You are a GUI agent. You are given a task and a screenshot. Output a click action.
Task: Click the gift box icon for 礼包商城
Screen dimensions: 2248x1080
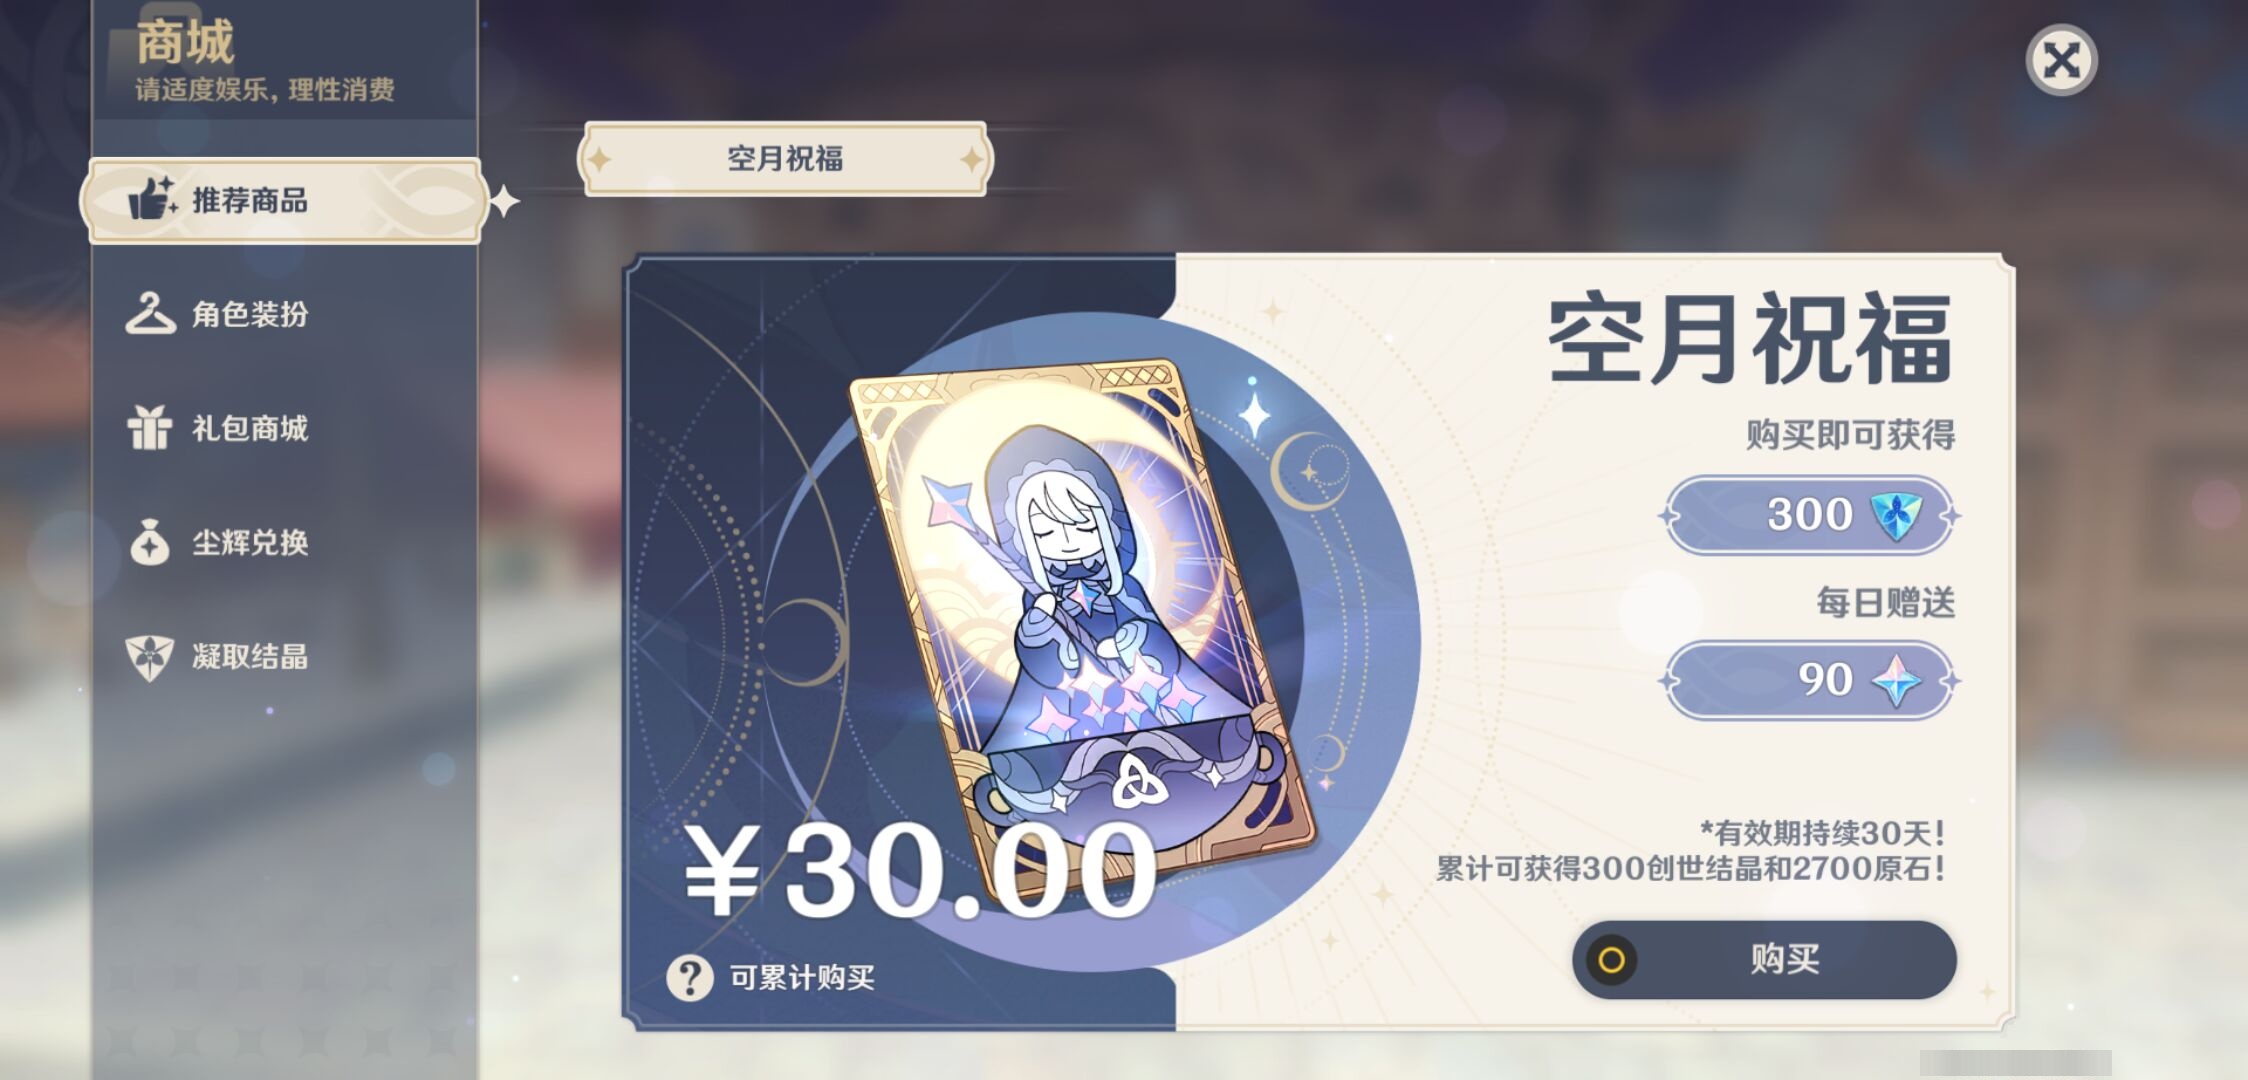(150, 427)
